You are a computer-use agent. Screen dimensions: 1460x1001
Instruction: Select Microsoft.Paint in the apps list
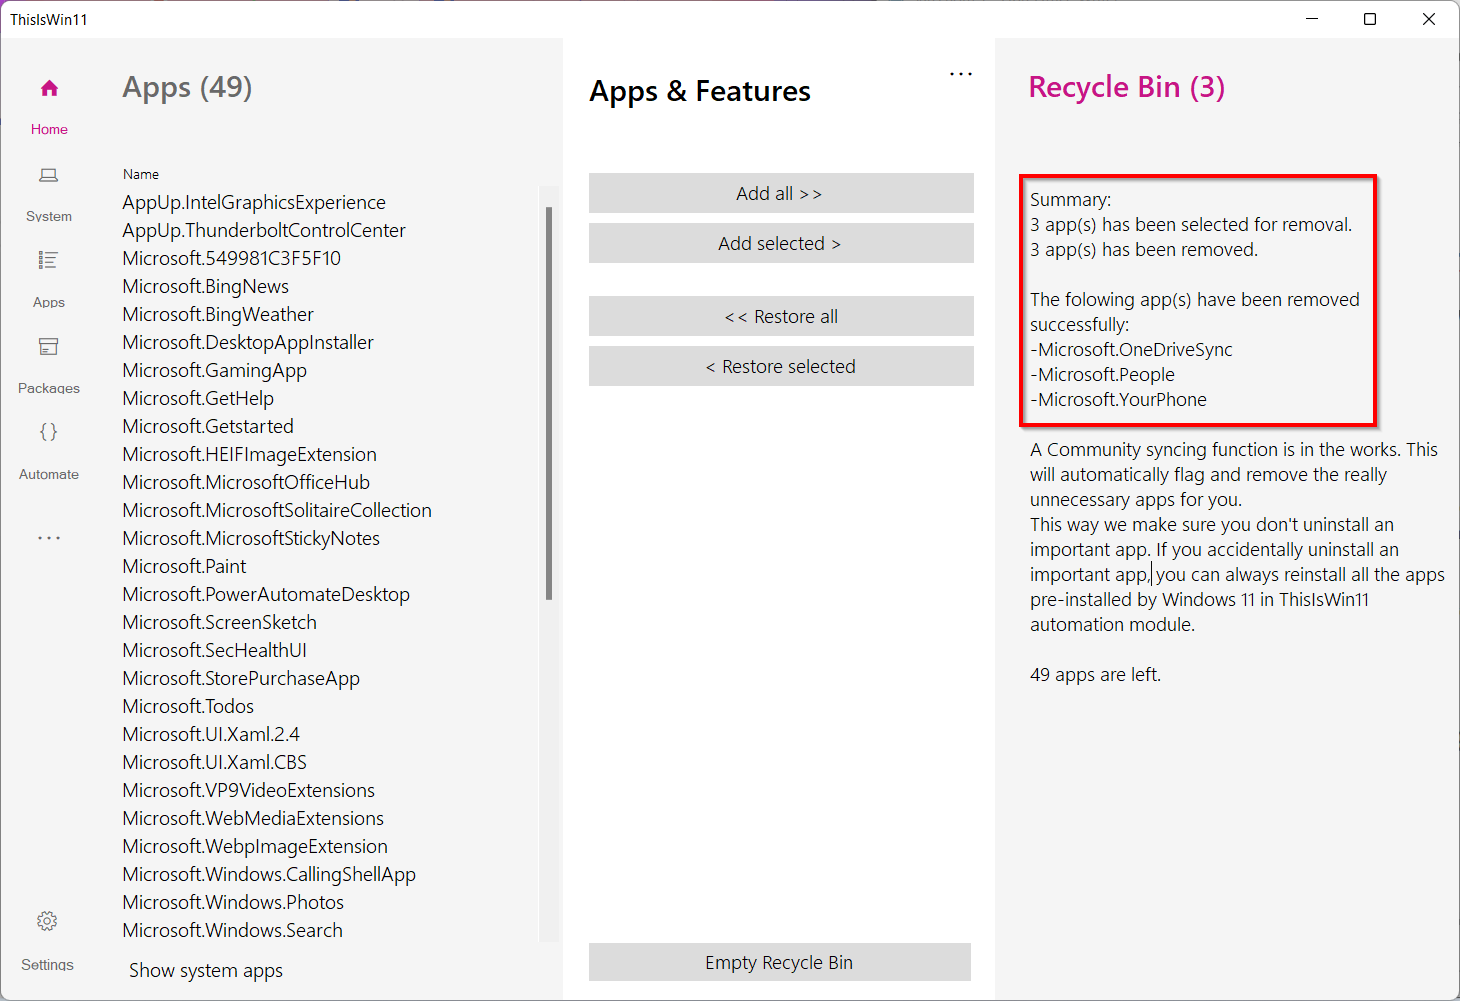pos(184,567)
